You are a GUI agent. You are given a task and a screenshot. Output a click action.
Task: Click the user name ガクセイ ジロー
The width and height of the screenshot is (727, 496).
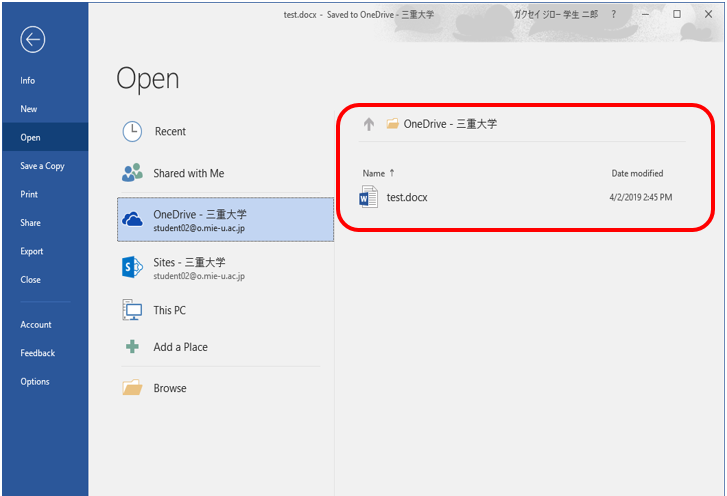pyautogui.click(x=555, y=14)
